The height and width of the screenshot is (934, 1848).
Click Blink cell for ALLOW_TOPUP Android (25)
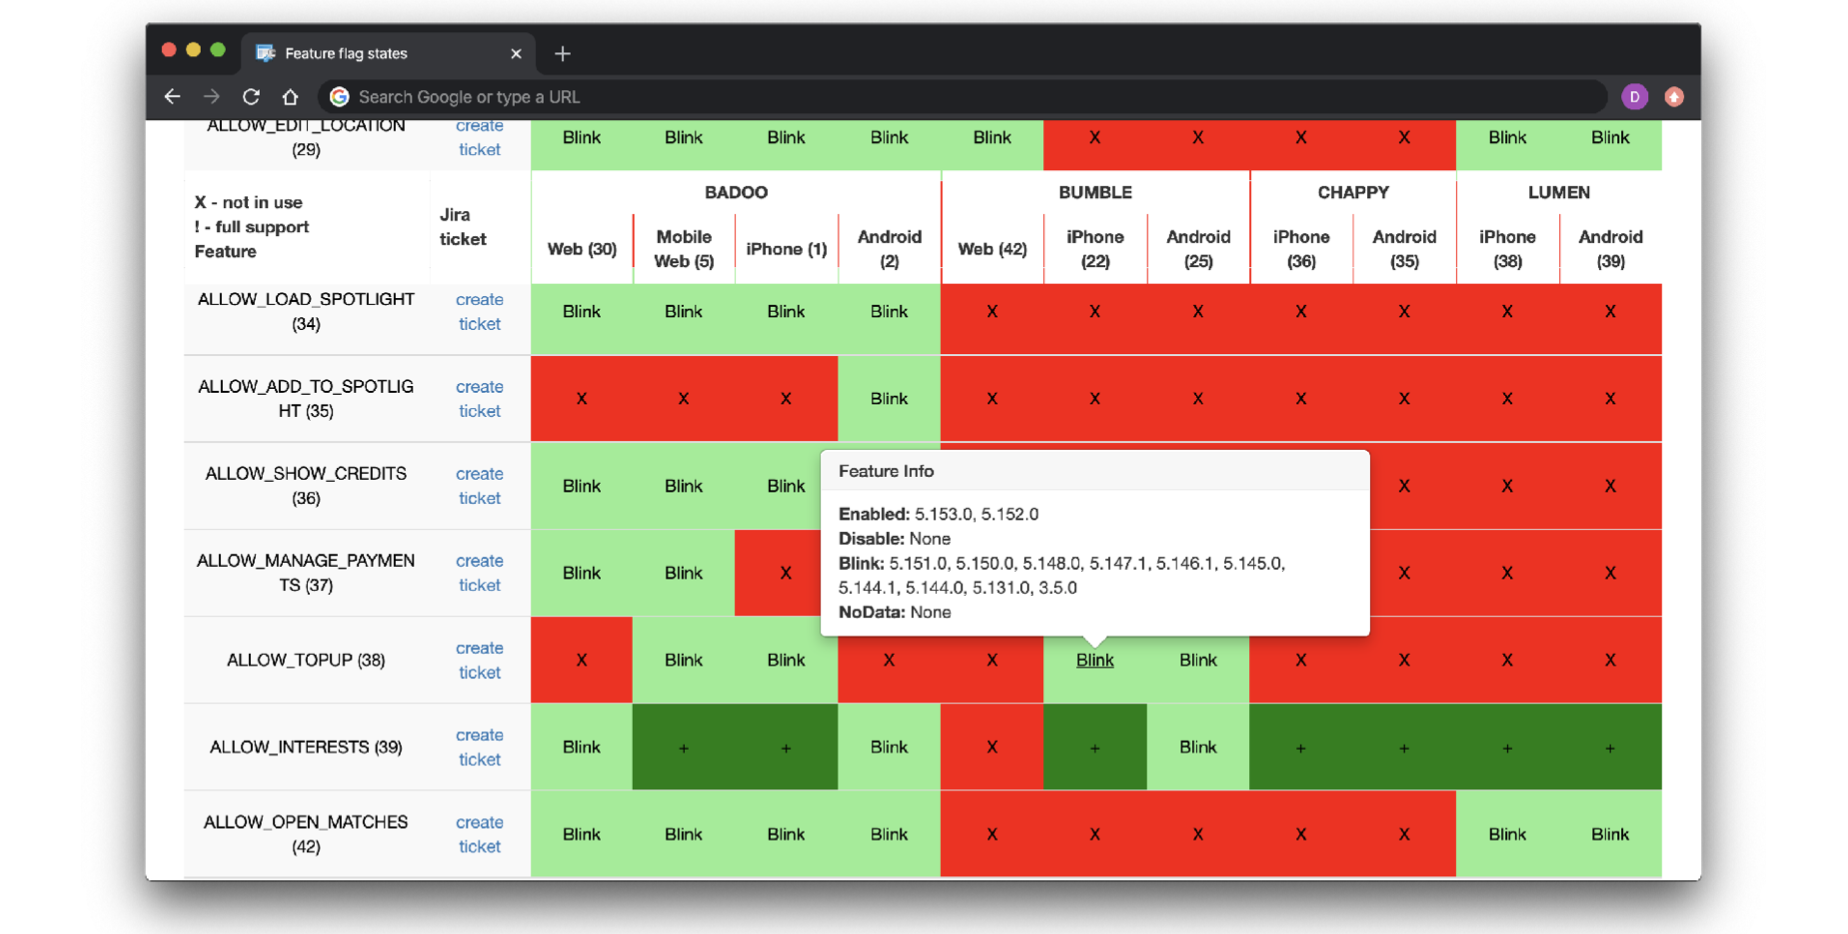[1198, 660]
